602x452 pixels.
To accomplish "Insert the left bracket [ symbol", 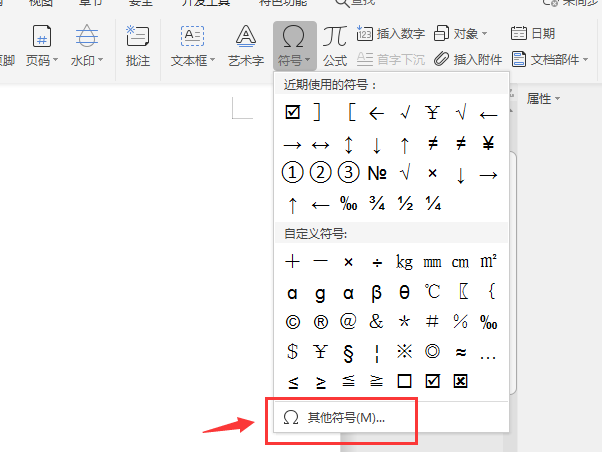I will coord(351,113).
